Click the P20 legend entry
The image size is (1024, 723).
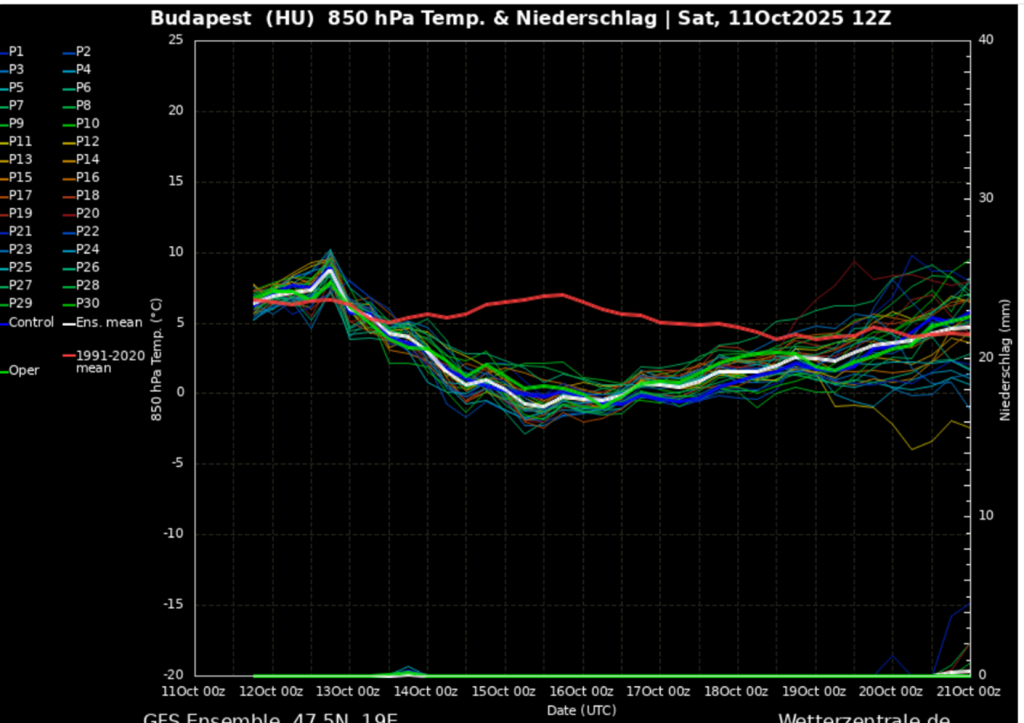click(x=87, y=214)
